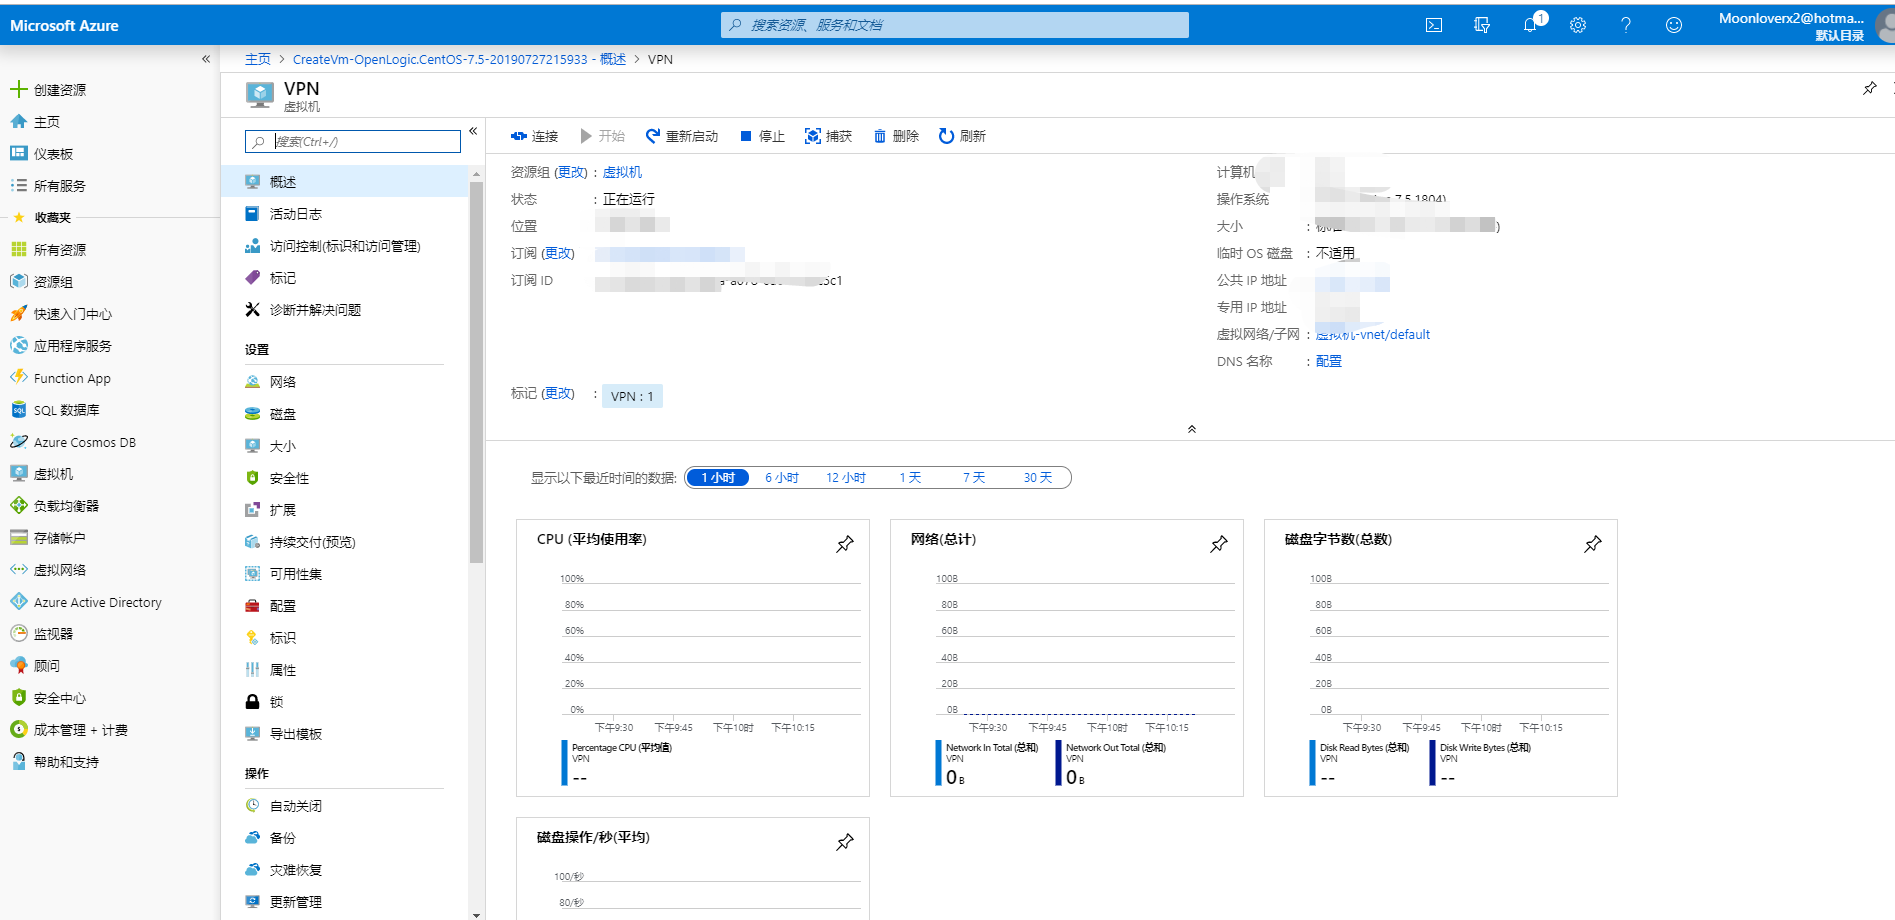Open directory and subscription filter icon
Image resolution: width=1895 pixels, height=920 pixels.
click(x=1482, y=25)
